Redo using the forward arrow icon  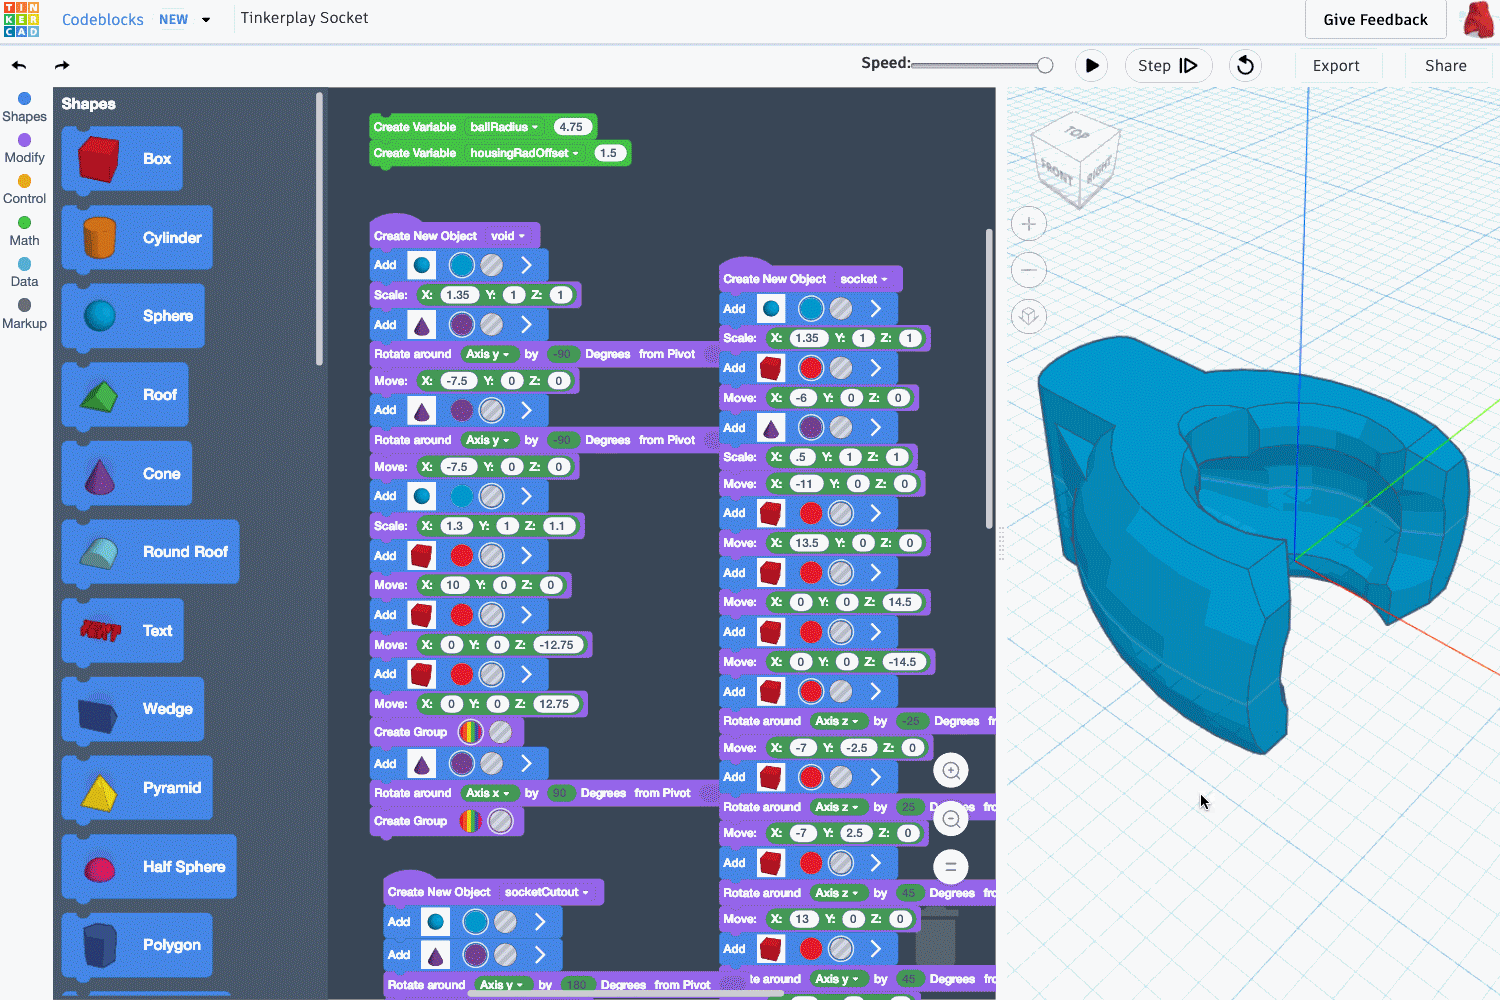pos(62,66)
